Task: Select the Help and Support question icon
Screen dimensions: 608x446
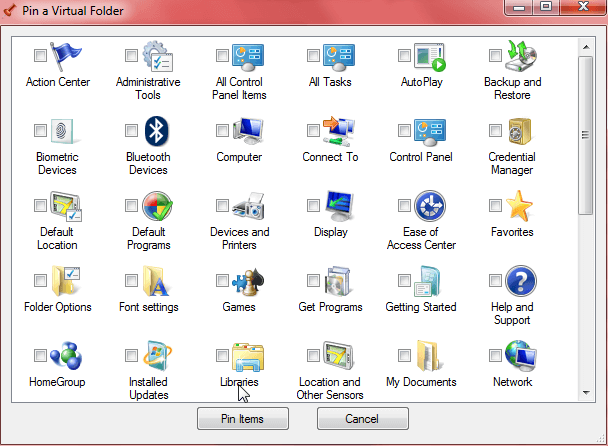Action: pos(521,281)
